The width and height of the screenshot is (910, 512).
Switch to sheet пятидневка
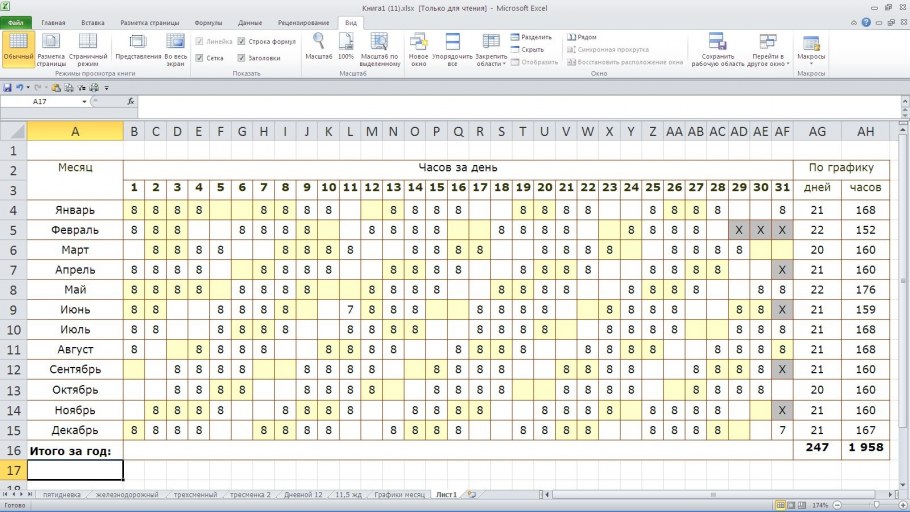(x=62, y=495)
